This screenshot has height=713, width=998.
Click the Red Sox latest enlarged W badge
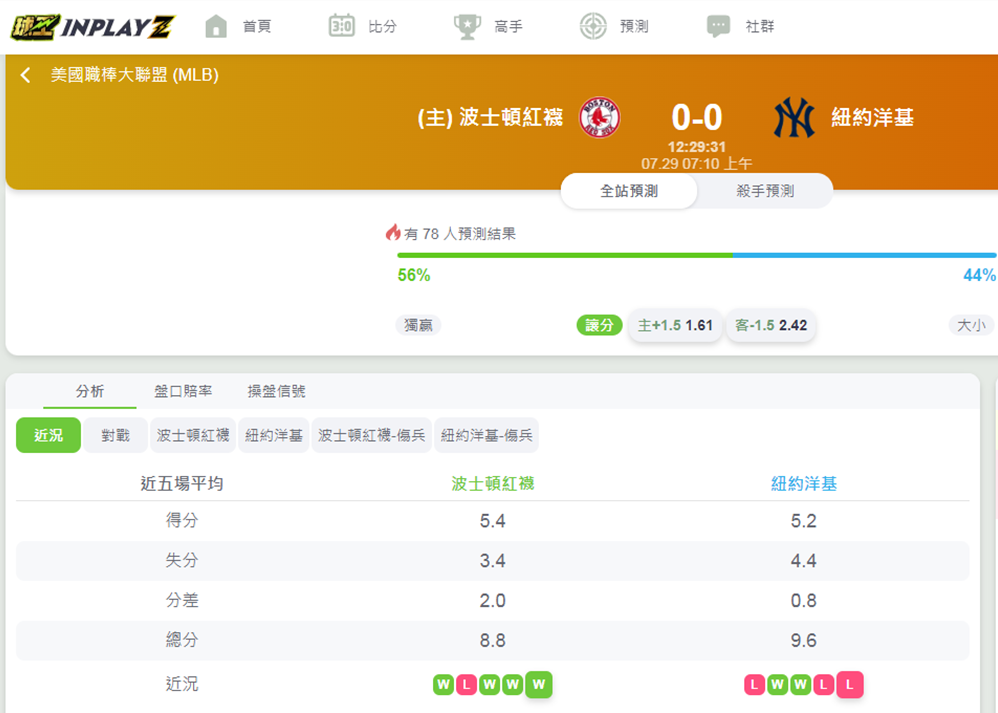(539, 684)
